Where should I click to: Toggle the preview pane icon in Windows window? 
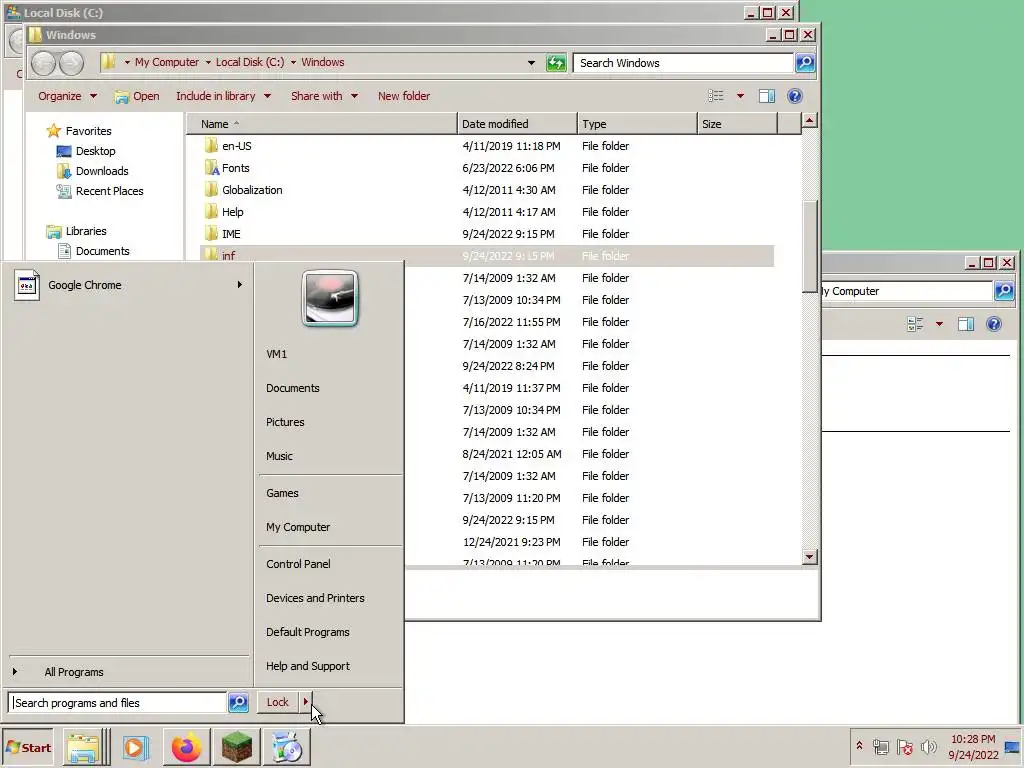767,96
